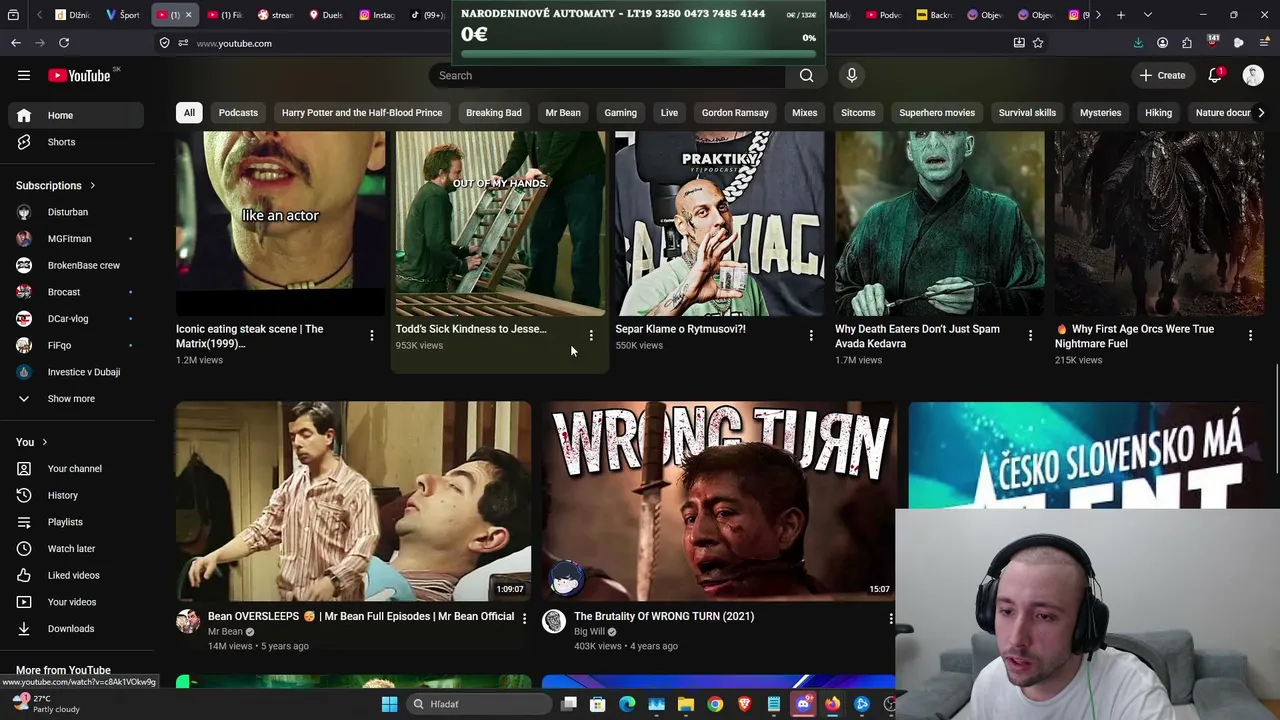Open File Explorer from the taskbar
Viewport: 1280px width, 720px height.
pyautogui.click(x=686, y=704)
